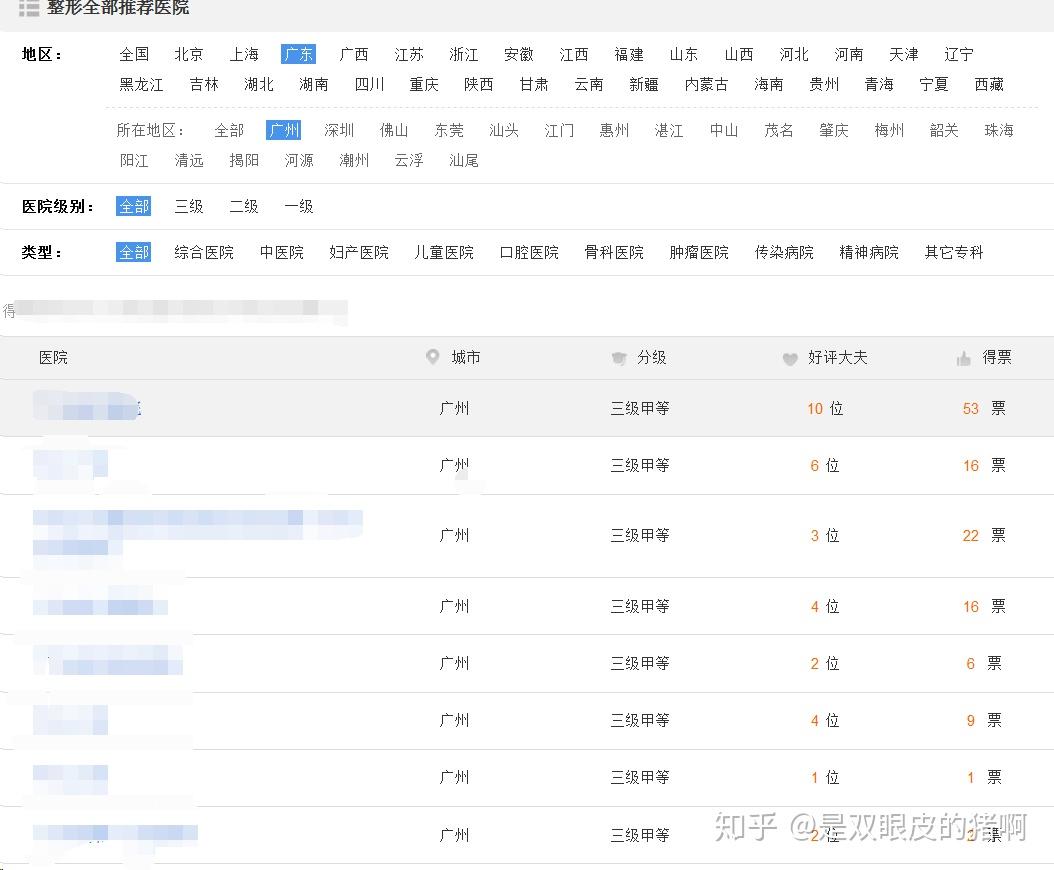This screenshot has width=1054, height=870.
Task: Click the tag icon beside 分级 header
Action: tap(619, 357)
